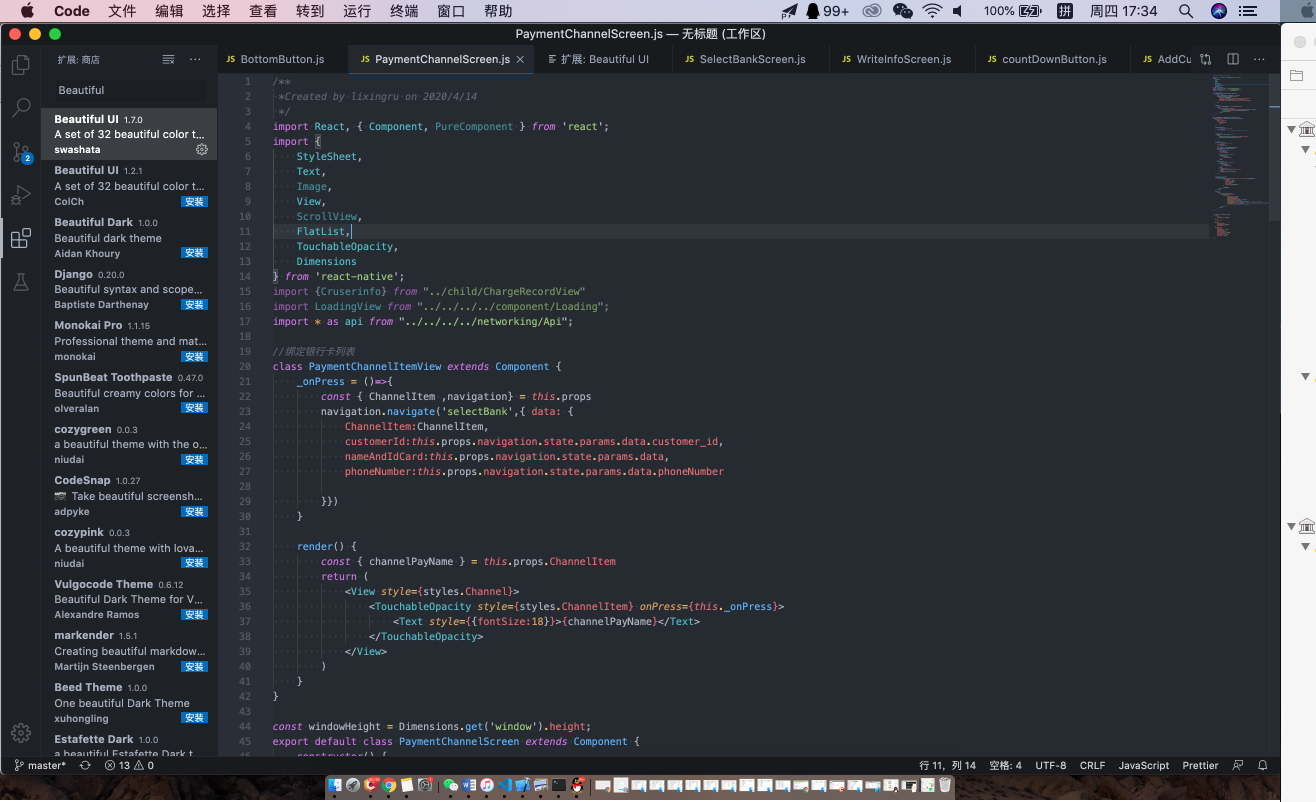Change file encoding UTF-8

tap(1050, 766)
